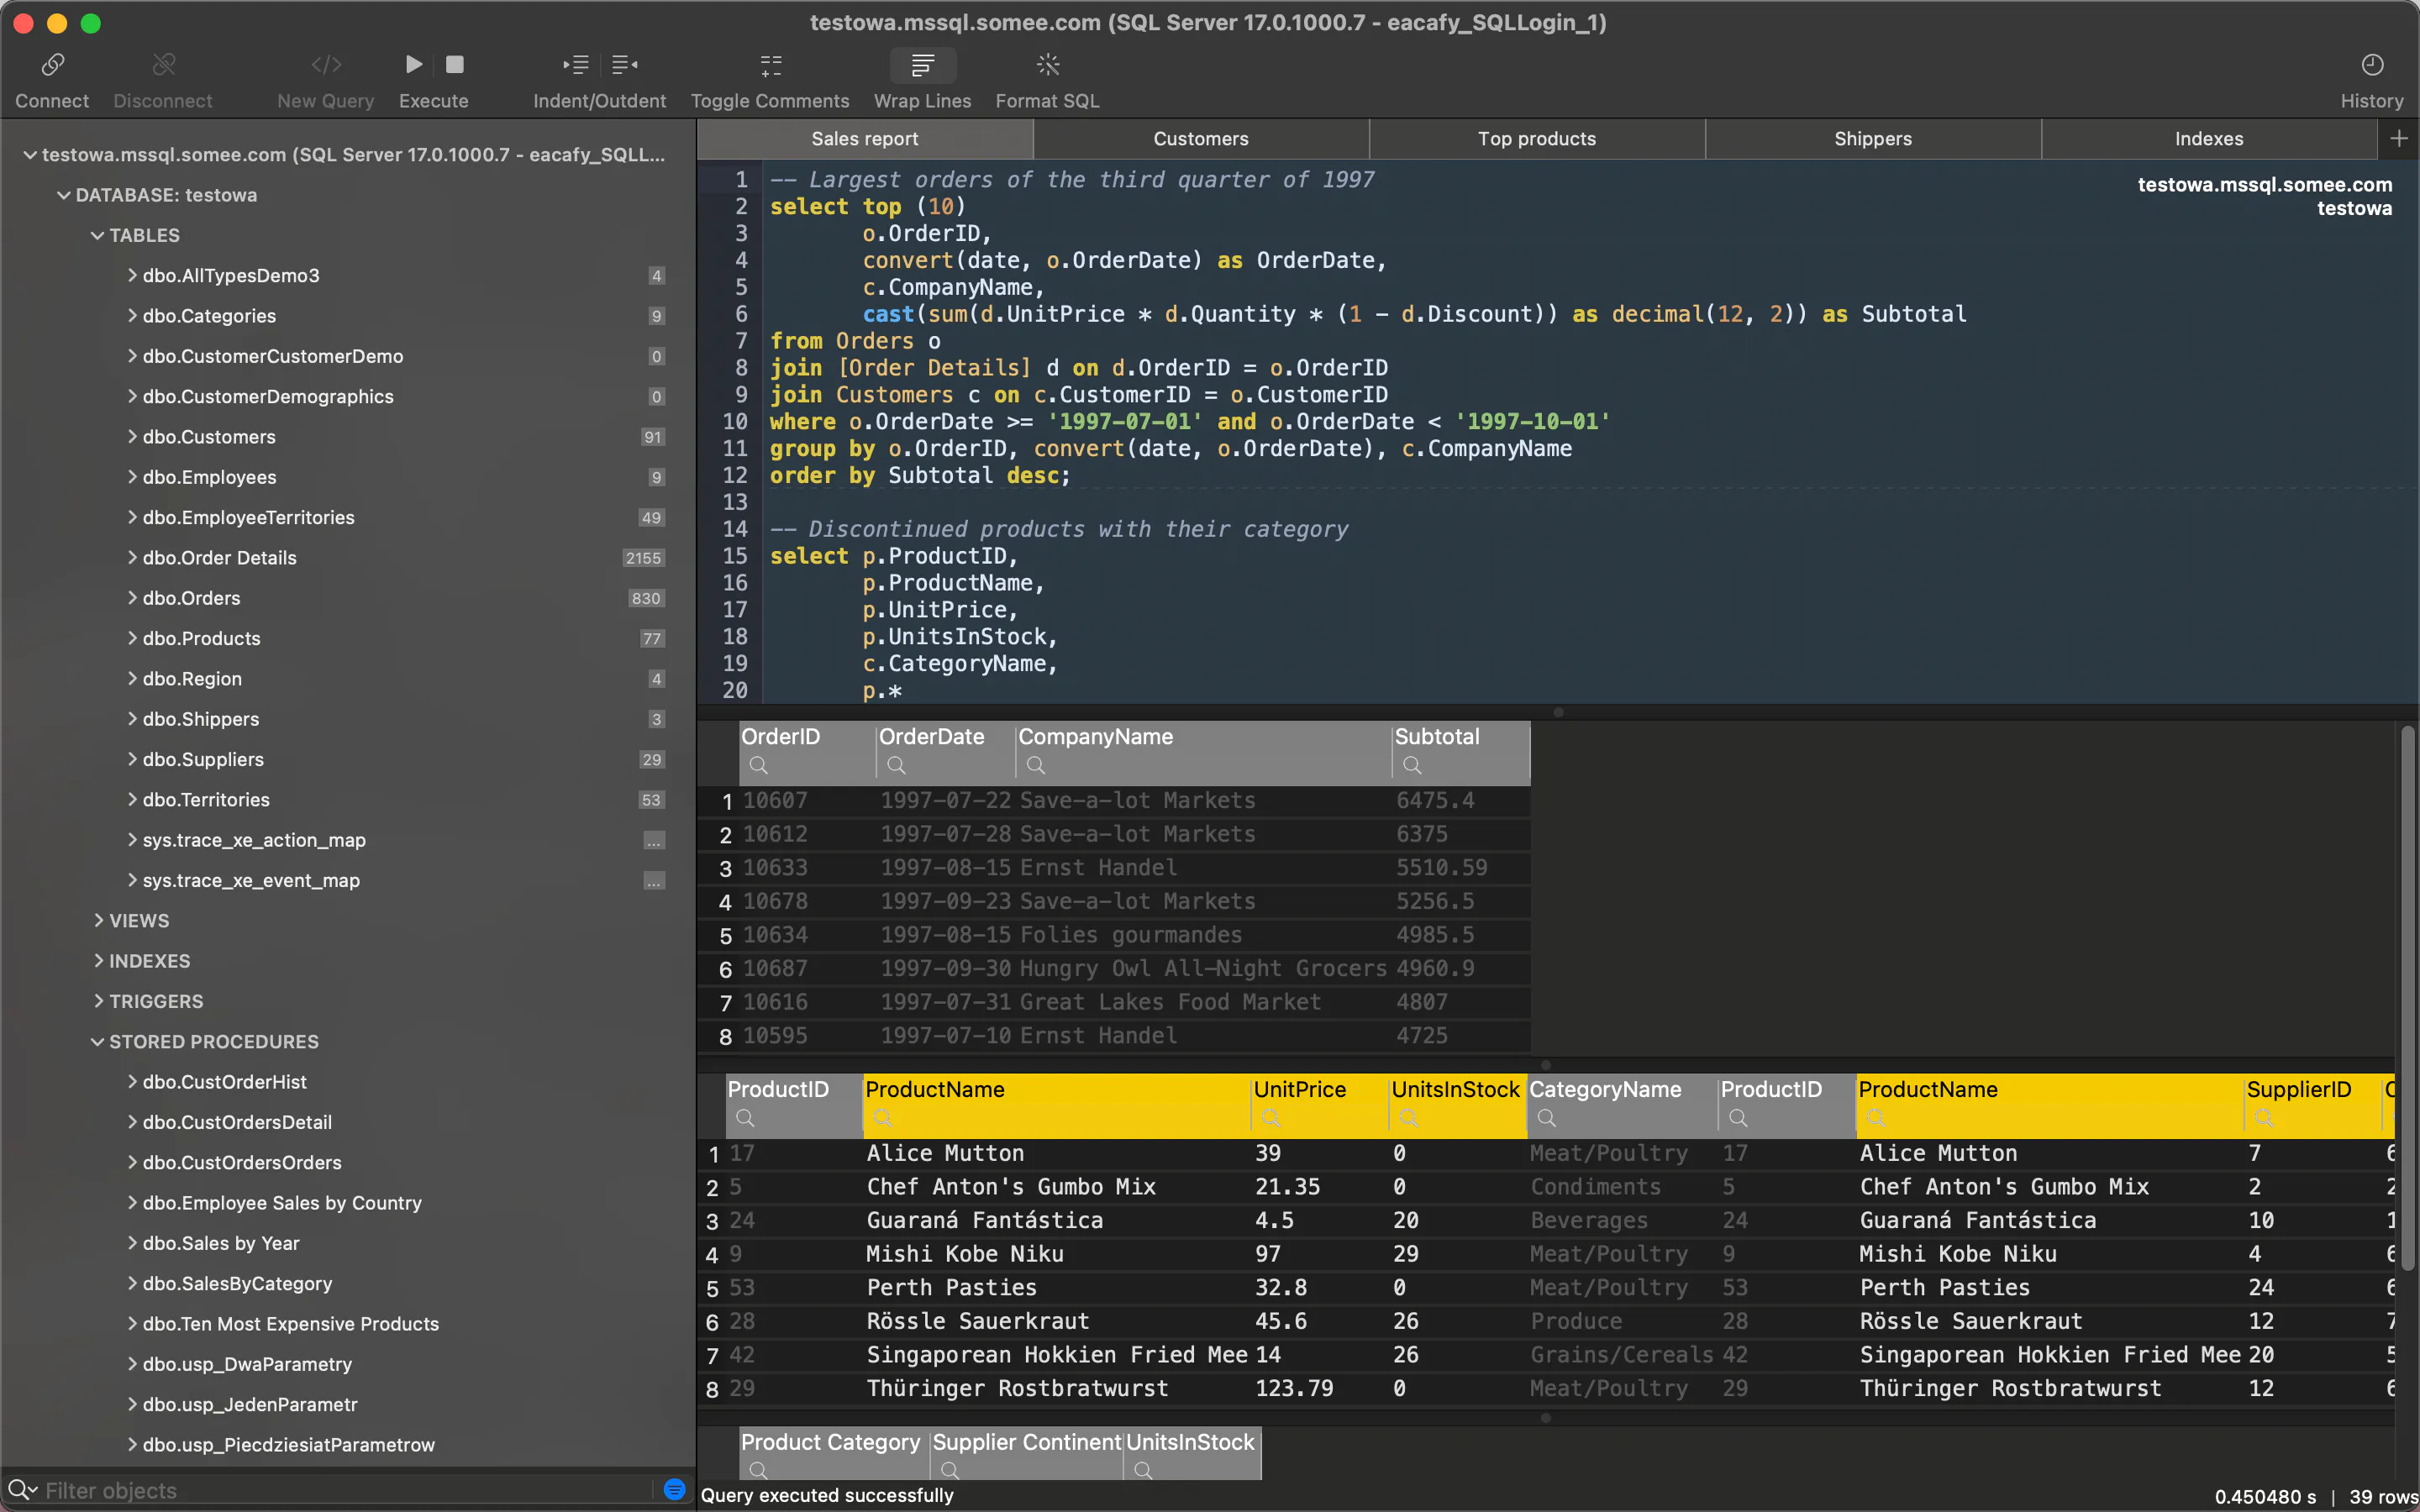Select dbo.Orders in the tree

[191, 598]
